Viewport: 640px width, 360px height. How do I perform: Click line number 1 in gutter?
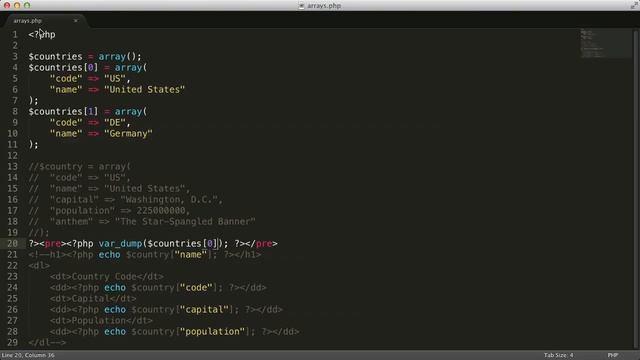(x=15, y=34)
